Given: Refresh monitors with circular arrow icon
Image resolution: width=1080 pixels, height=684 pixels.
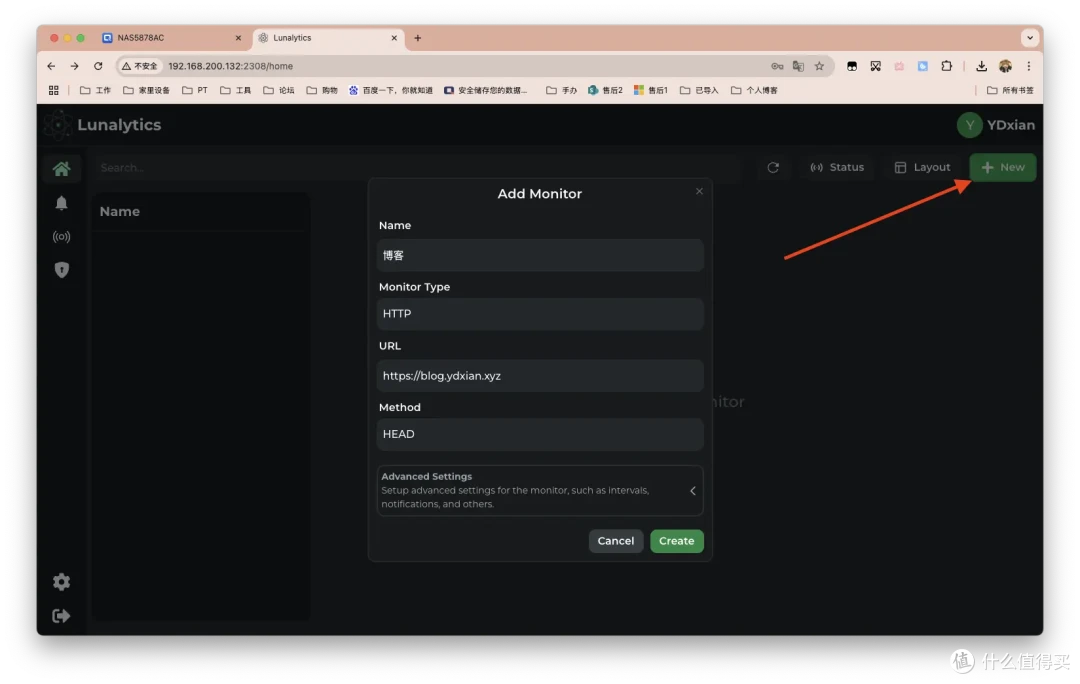Looking at the screenshot, I should [773, 167].
